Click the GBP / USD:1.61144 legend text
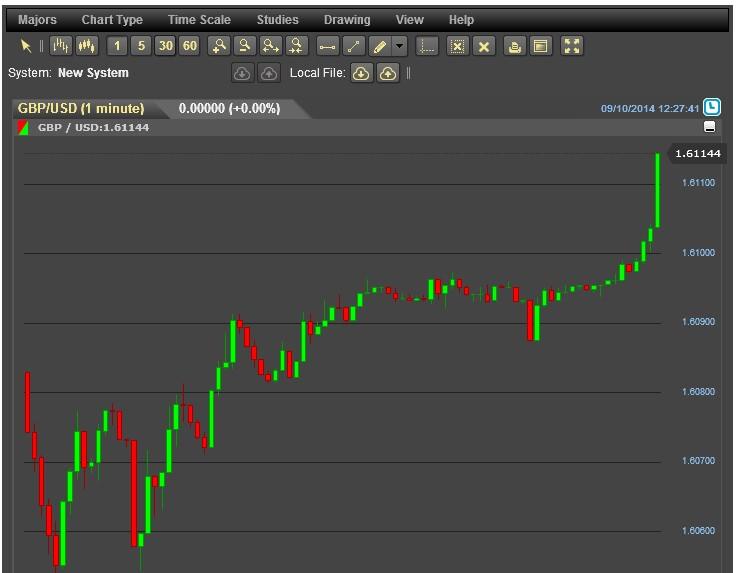This screenshot has width=737, height=573. [x=93, y=127]
